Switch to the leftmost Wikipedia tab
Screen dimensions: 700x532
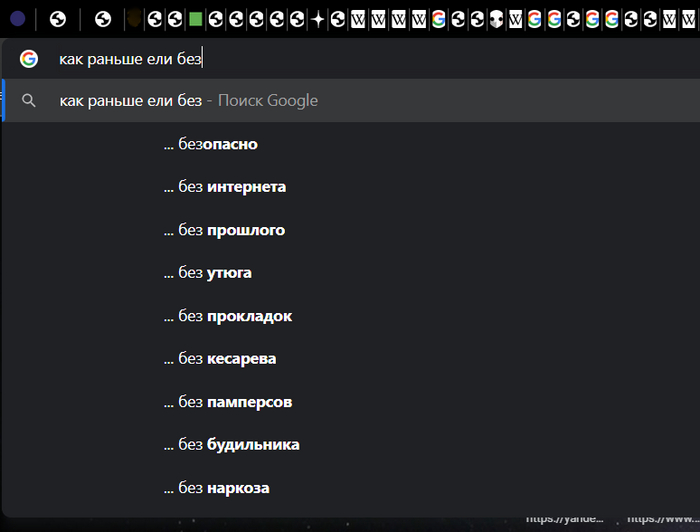(357, 18)
